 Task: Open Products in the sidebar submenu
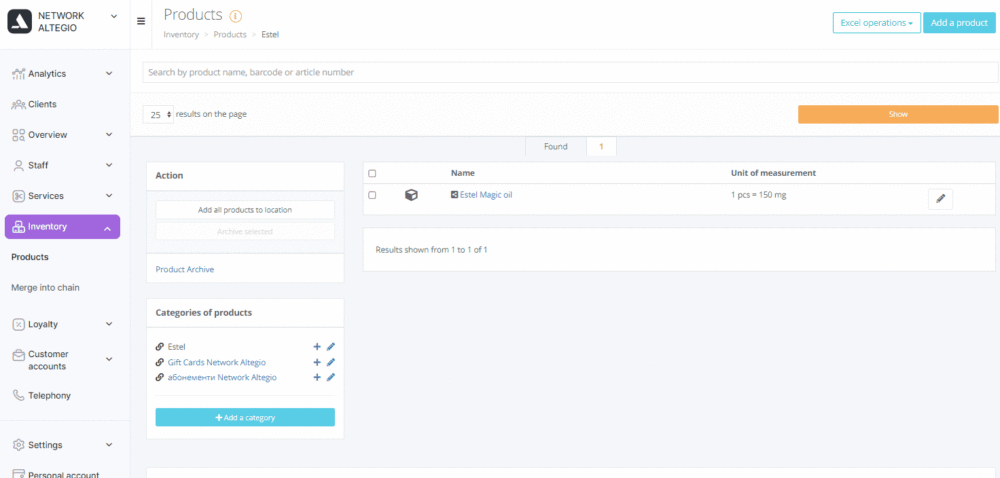pyautogui.click(x=30, y=257)
